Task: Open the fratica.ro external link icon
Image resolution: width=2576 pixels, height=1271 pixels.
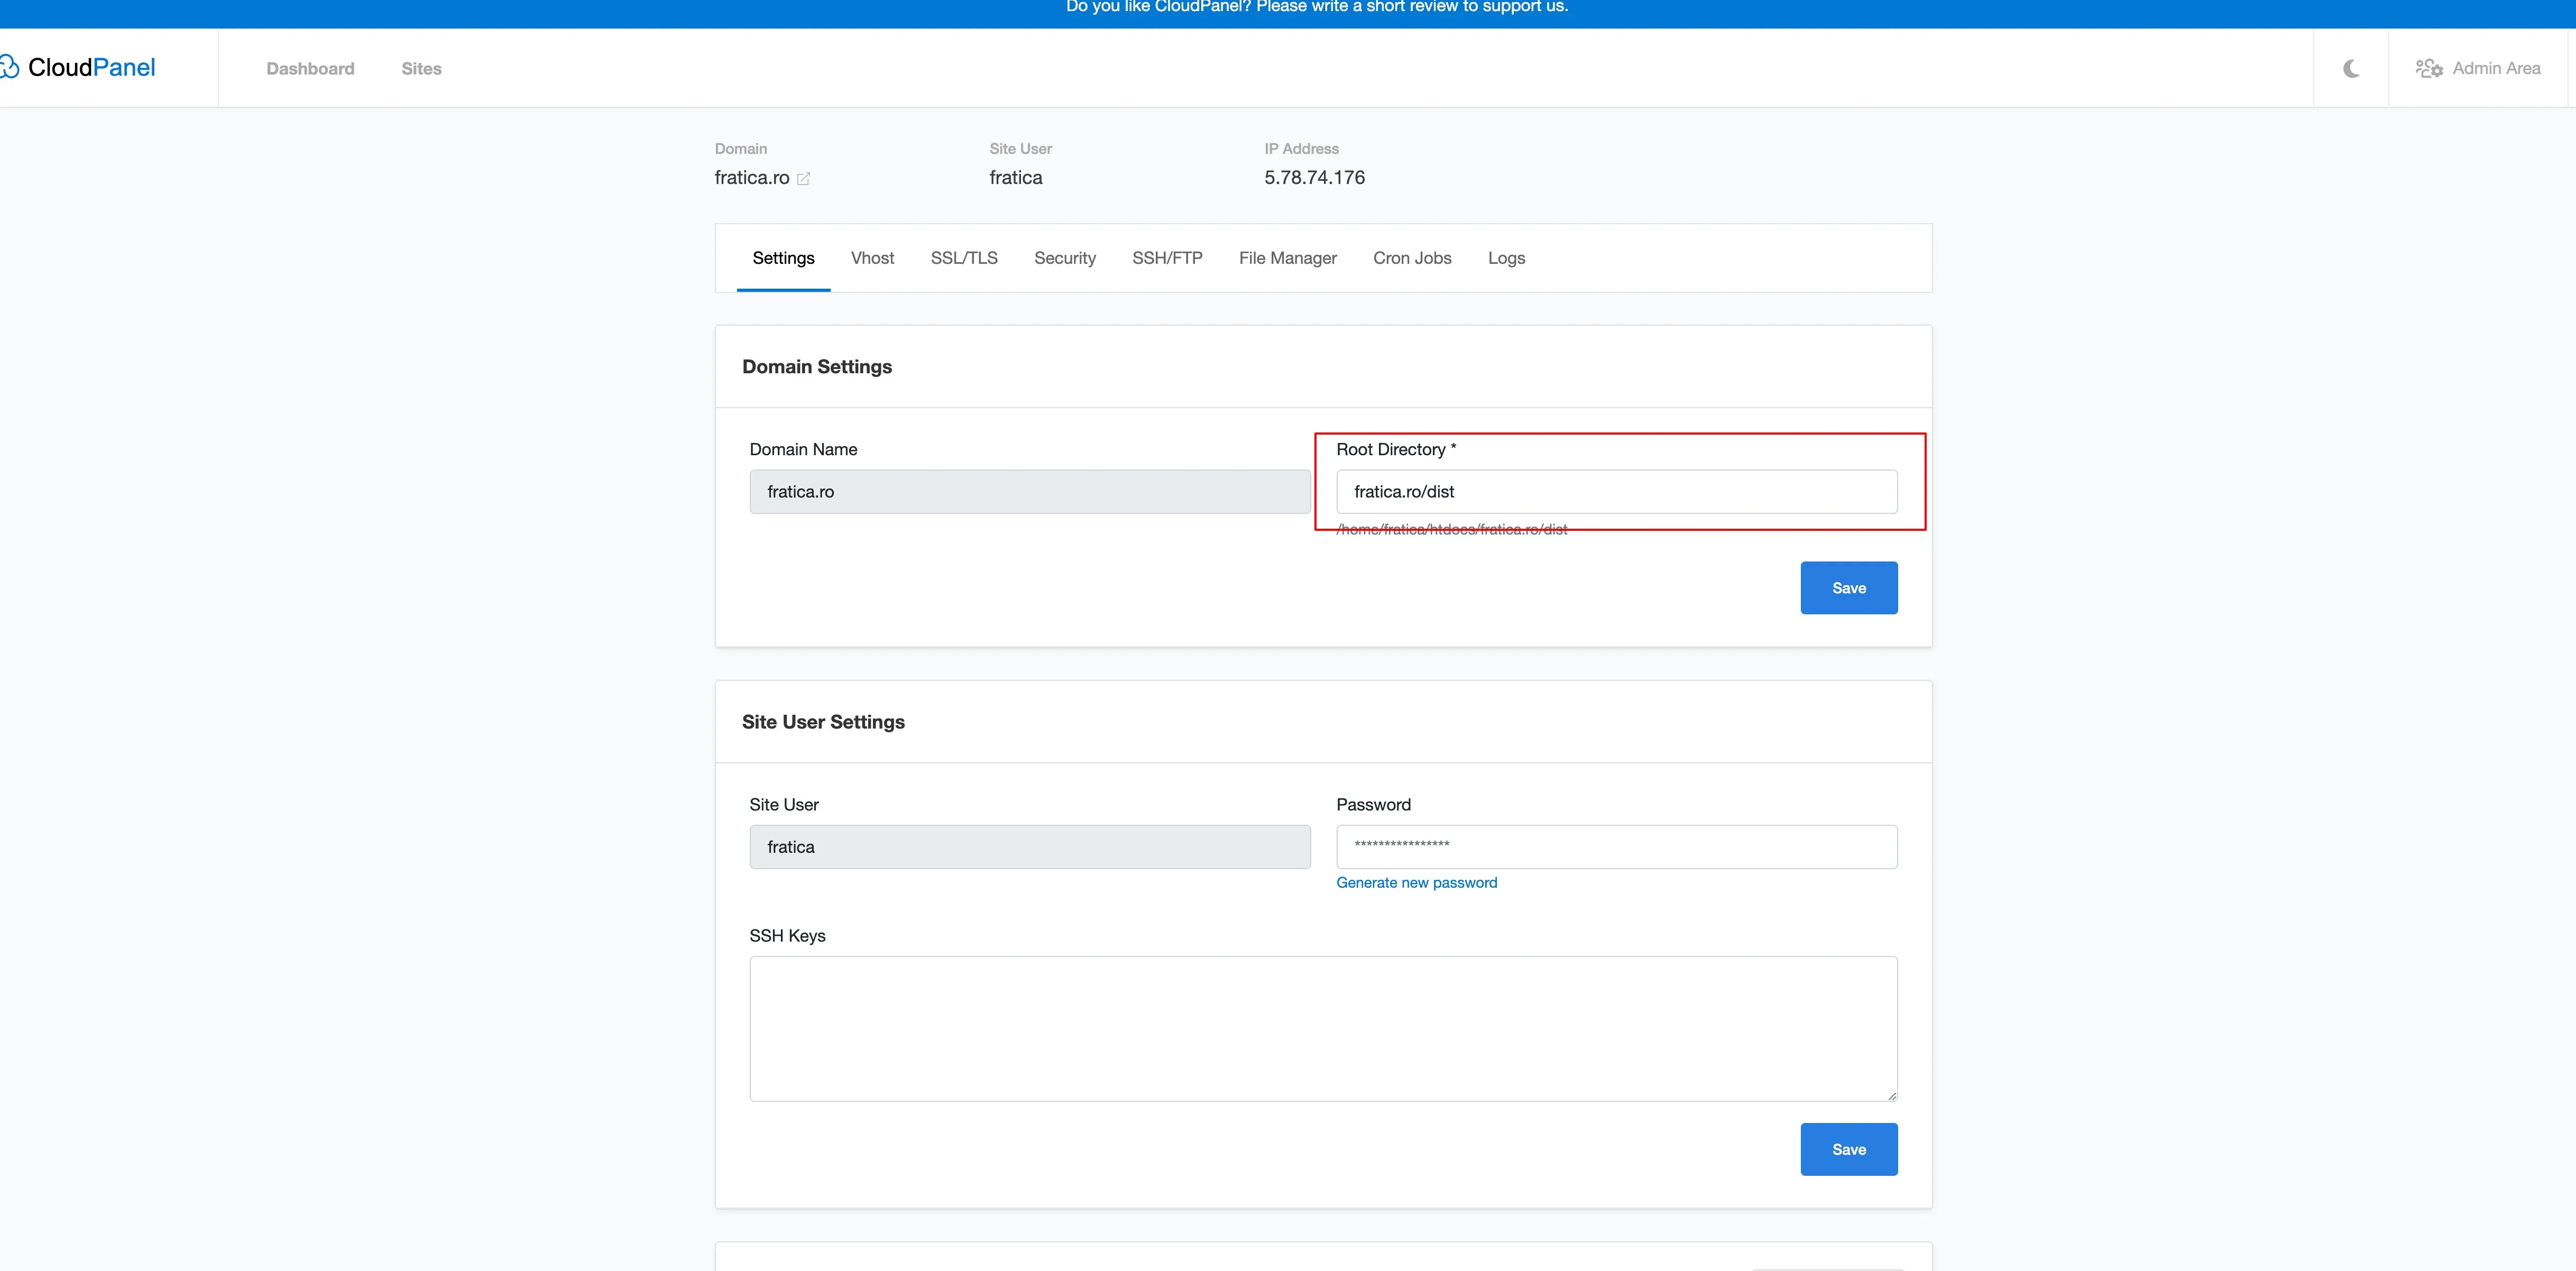Action: click(x=803, y=178)
